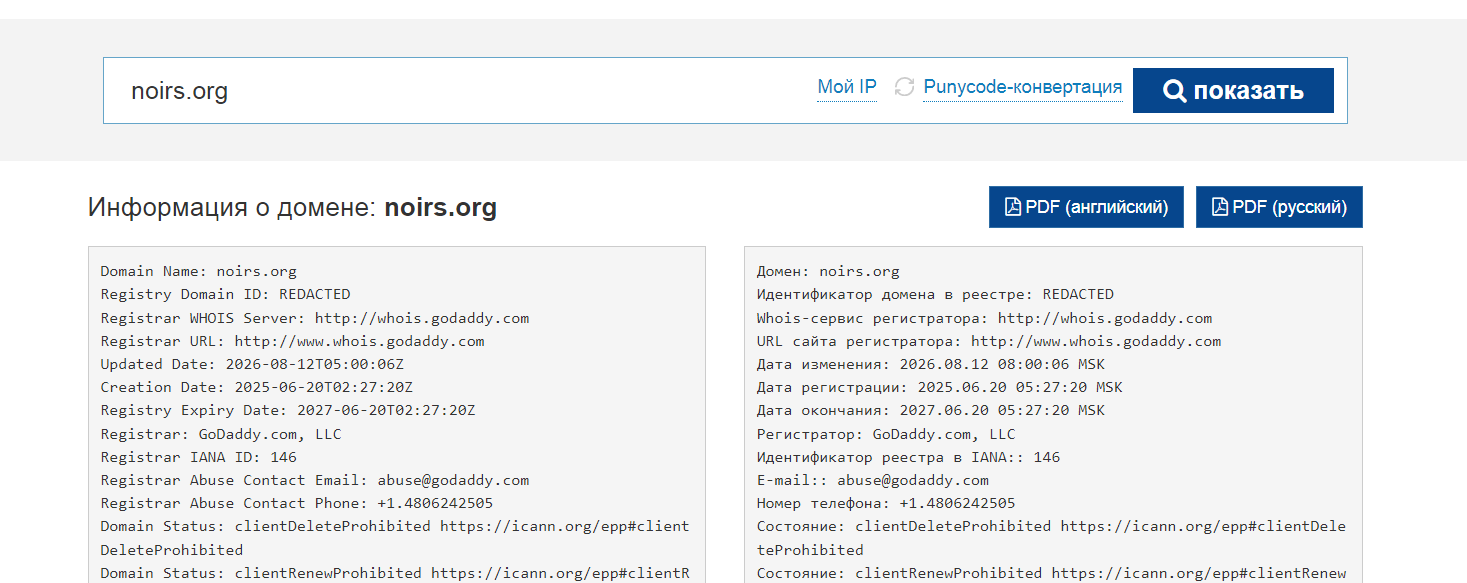Download PDF (английский) report
The image size is (1467, 583).
click(x=1086, y=207)
